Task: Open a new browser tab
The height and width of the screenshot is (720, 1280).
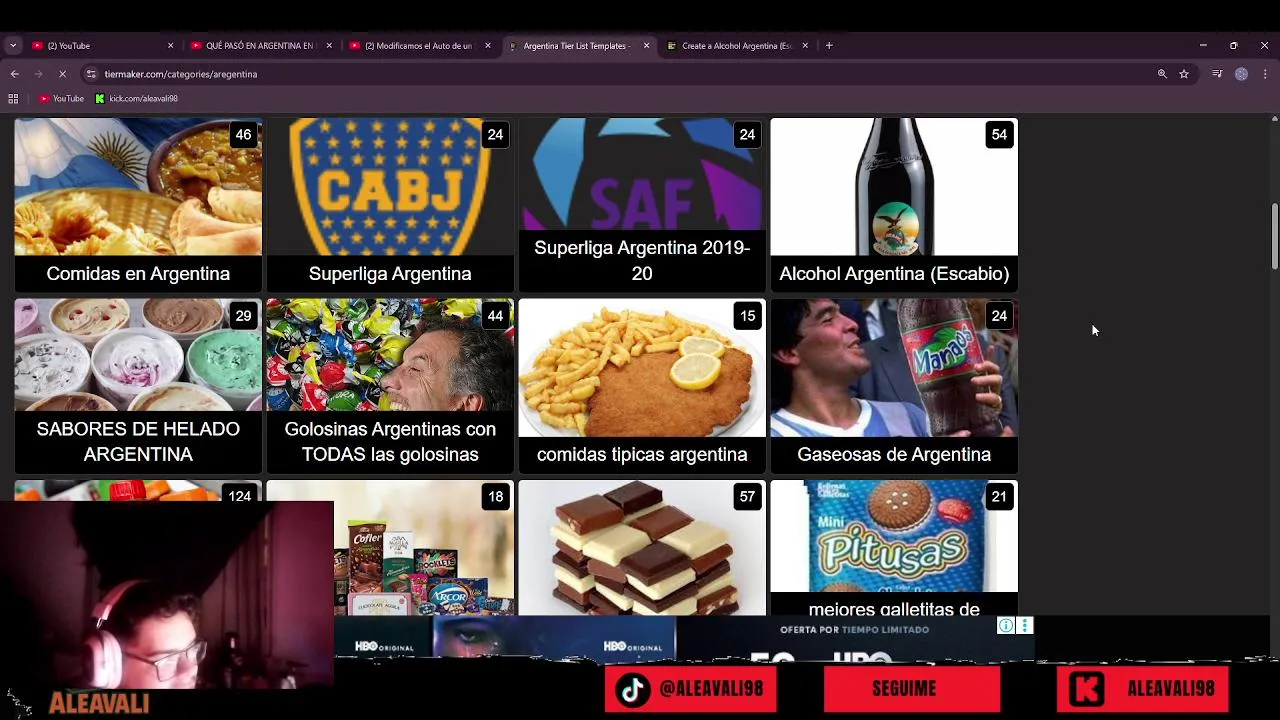Action: coord(829,45)
